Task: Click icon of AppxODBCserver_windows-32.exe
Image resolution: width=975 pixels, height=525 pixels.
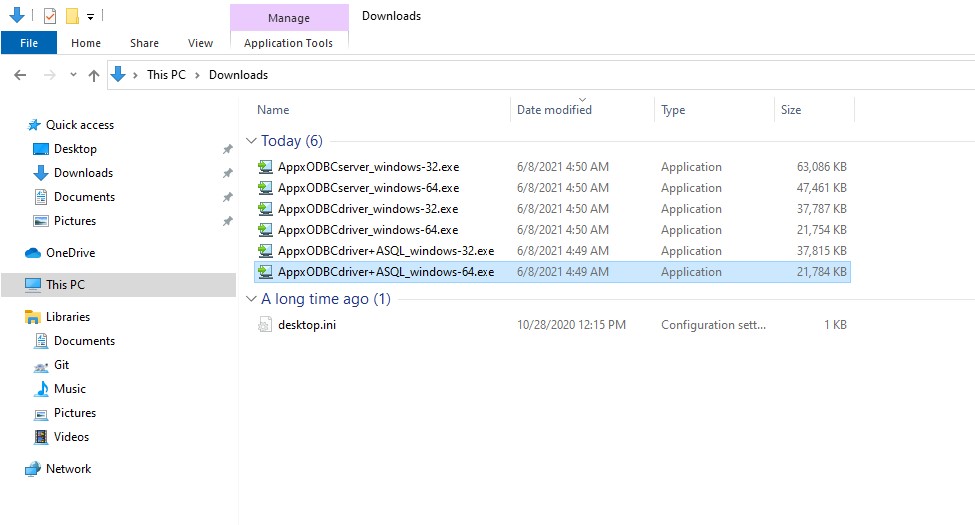Action: click(266, 167)
